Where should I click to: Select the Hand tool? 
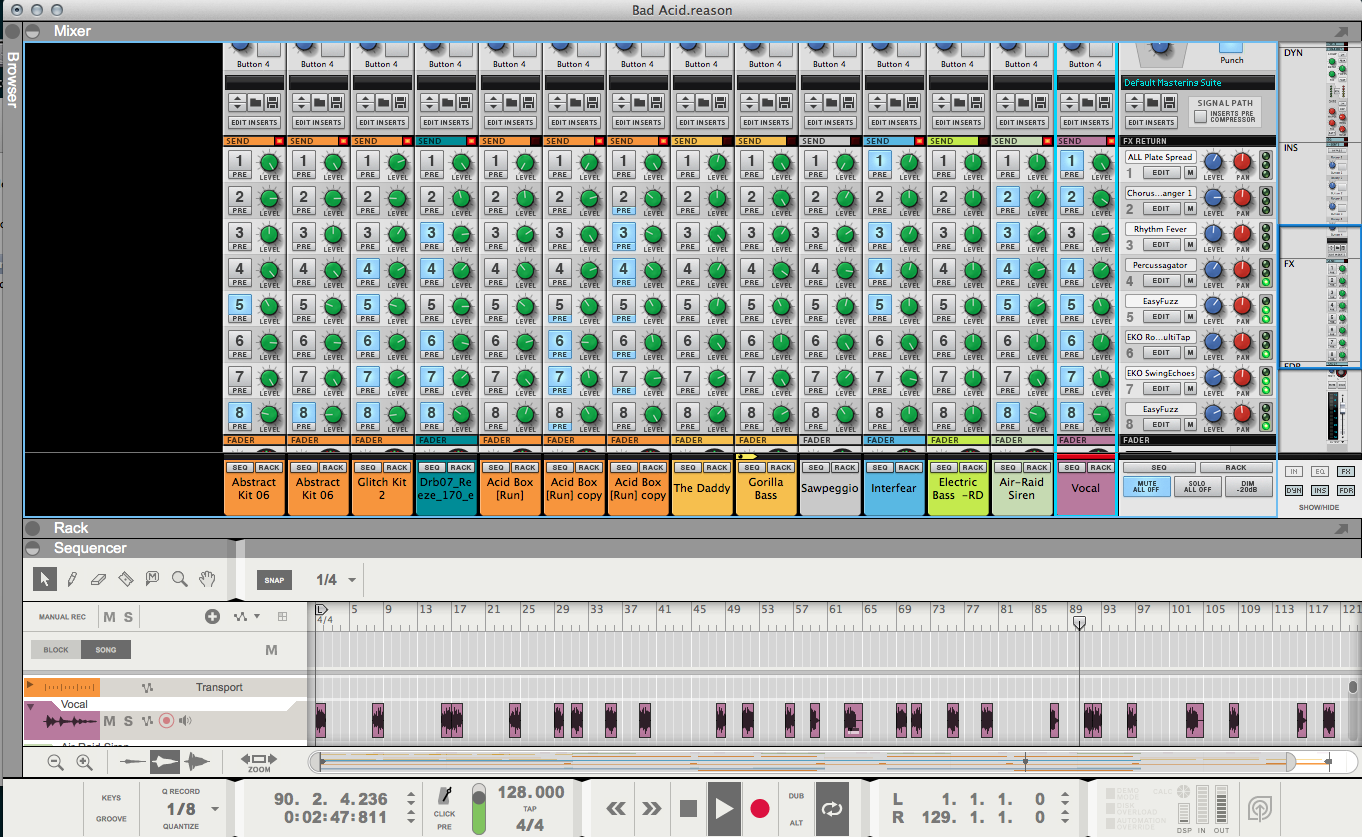pyautogui.click(x=206, y=579)
